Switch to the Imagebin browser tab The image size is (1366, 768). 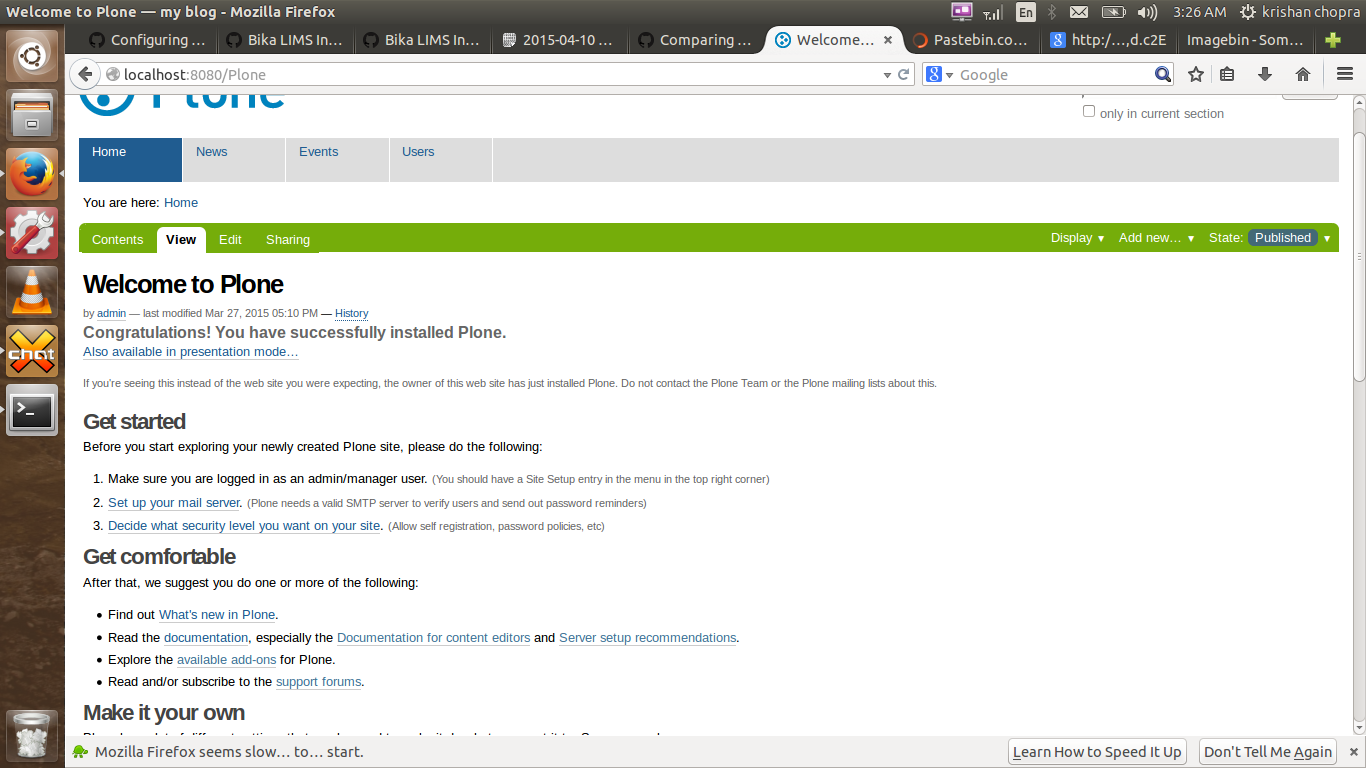tap(1245, 40)
